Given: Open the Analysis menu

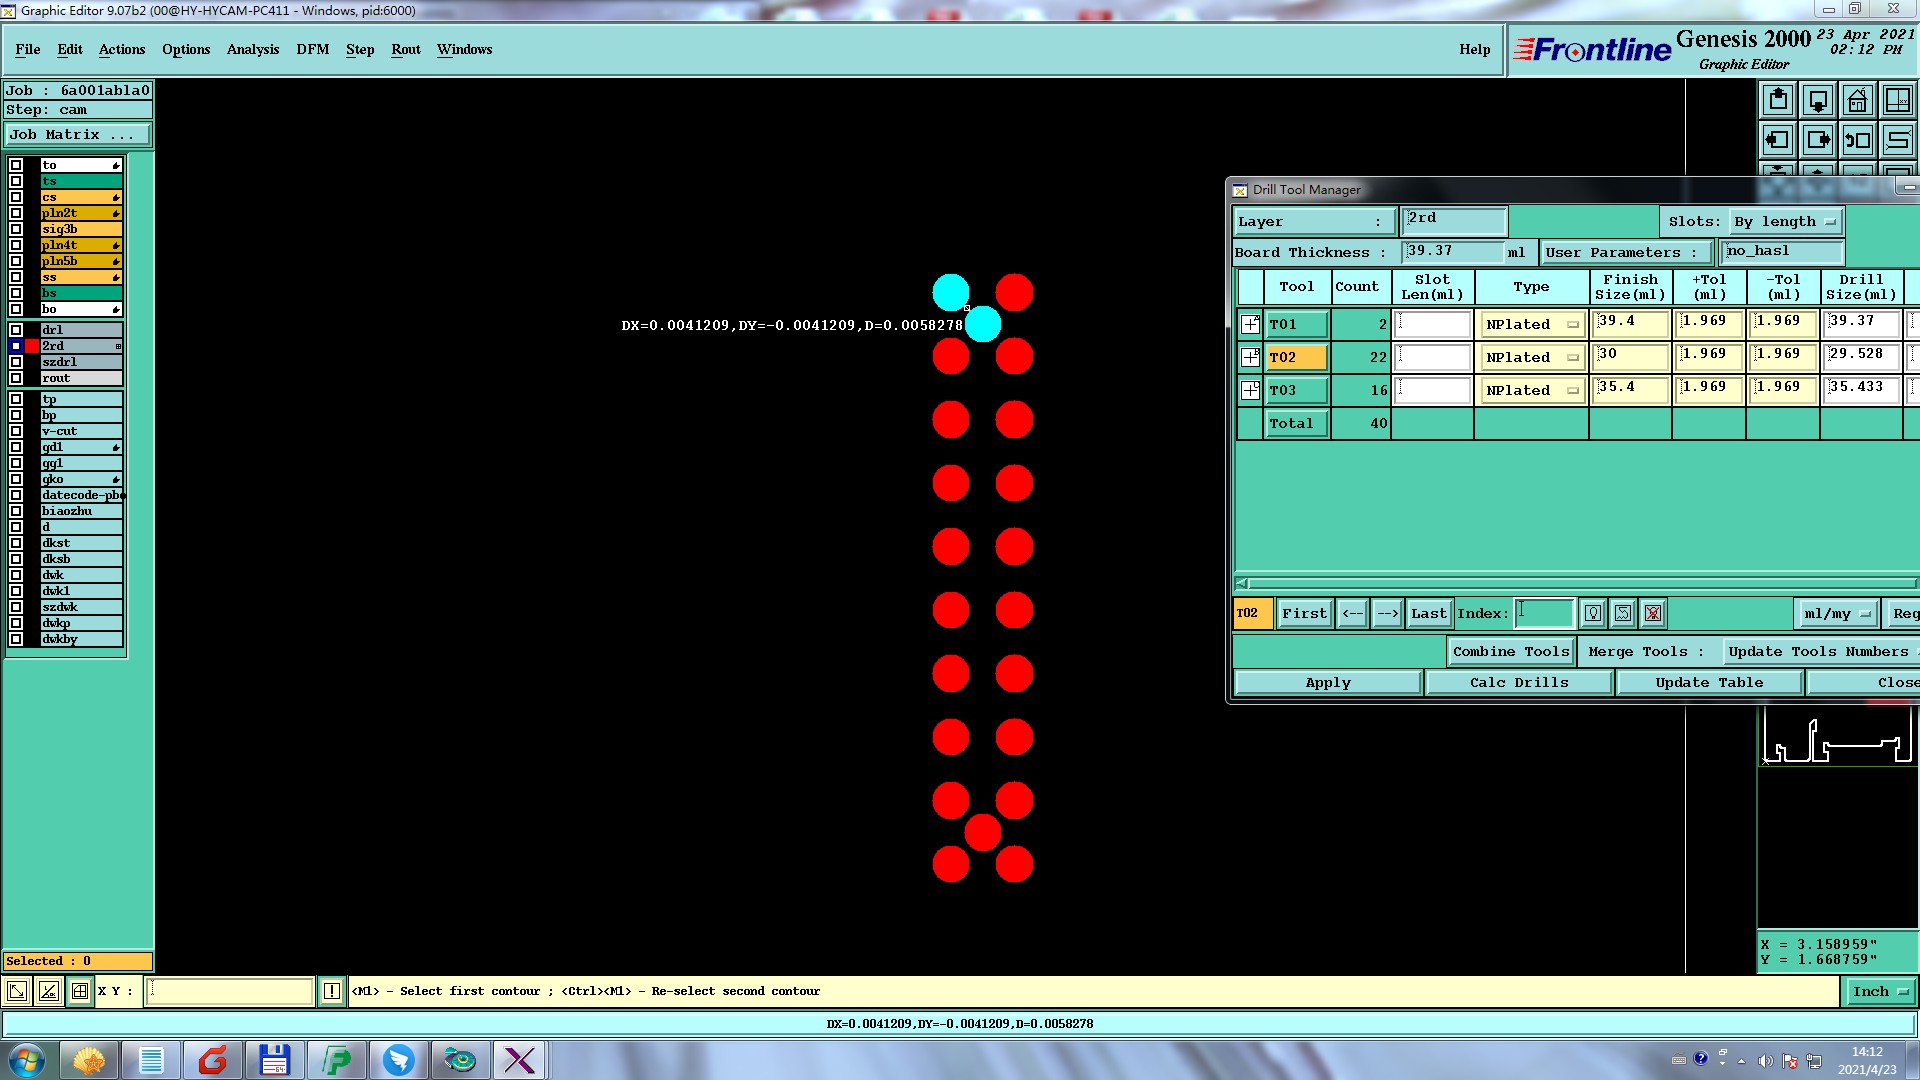Looking at the screenshot, I should click(x=252, y=49).
